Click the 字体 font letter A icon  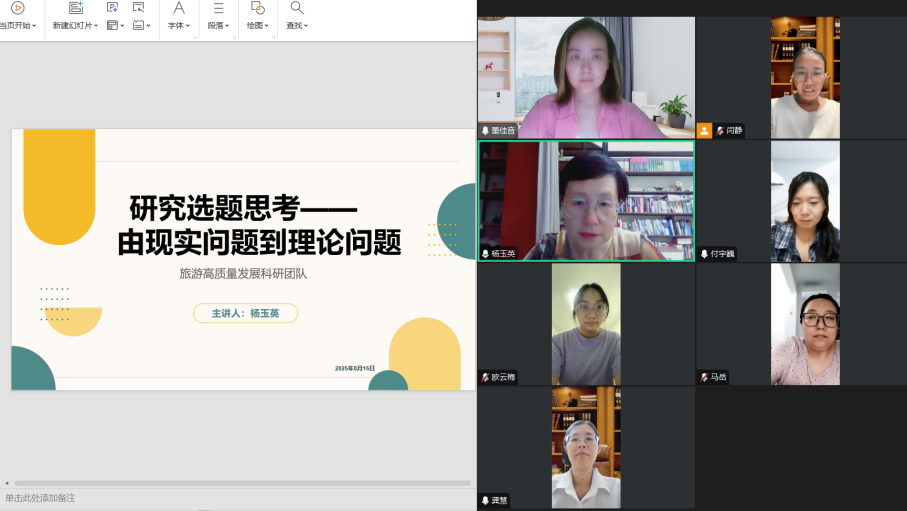click(x=179, y=8)
